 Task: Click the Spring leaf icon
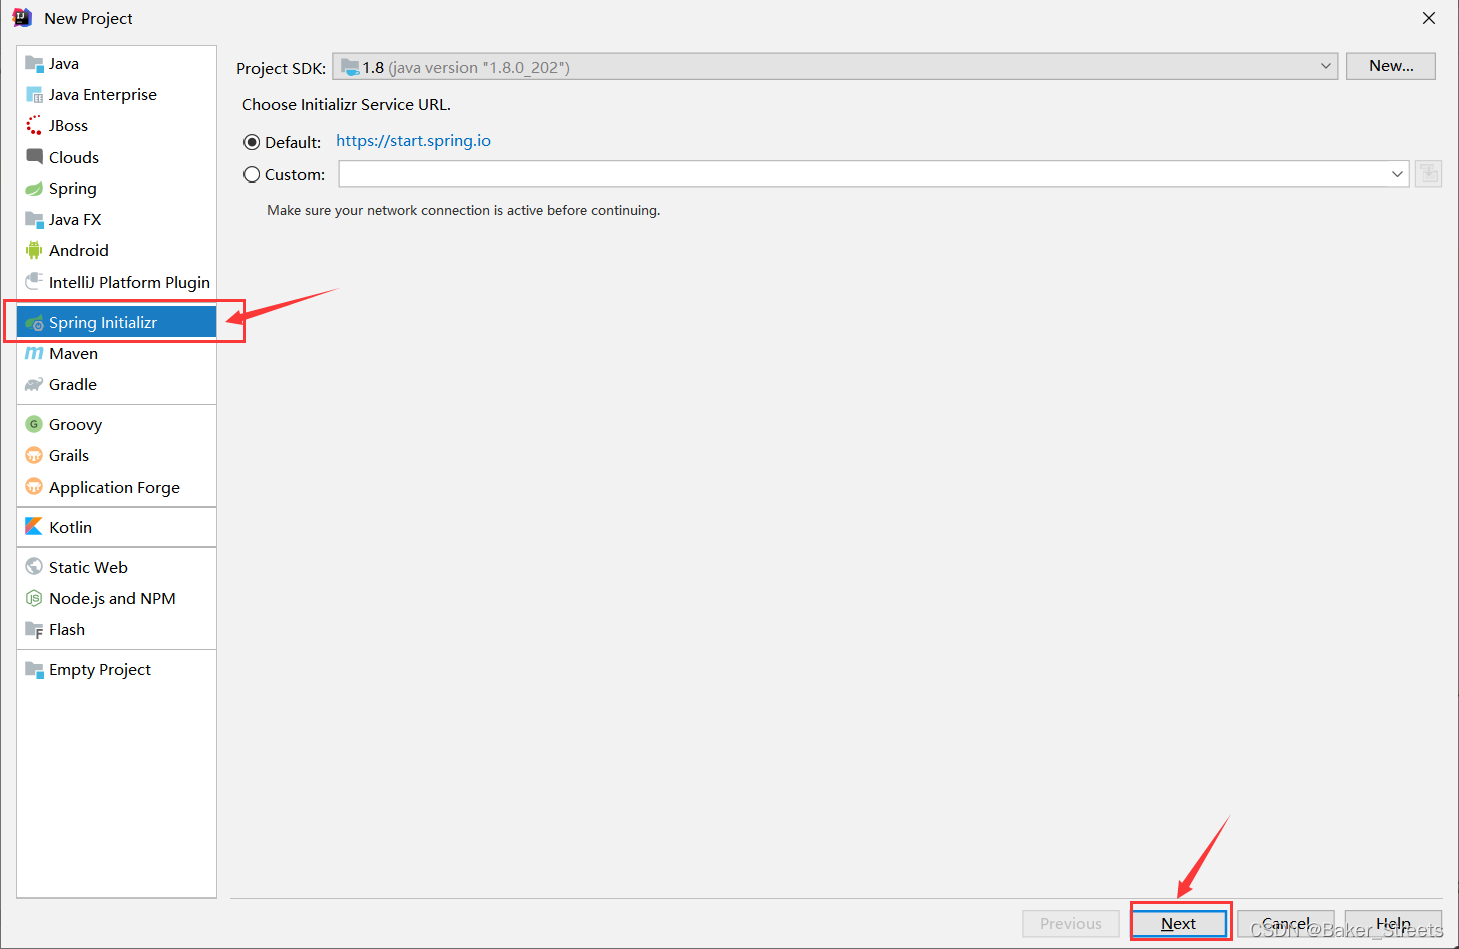coord(34,189)
